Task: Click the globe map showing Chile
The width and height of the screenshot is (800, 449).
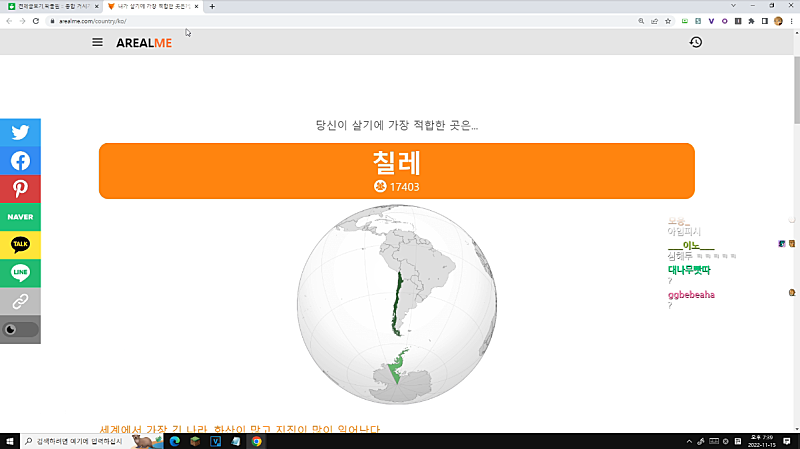Action: pyautogui.click(x=397, y=305)
